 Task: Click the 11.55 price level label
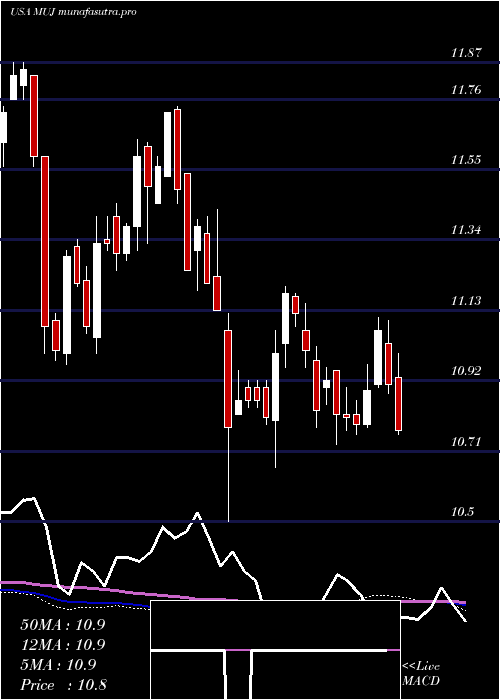pos(466,160)
